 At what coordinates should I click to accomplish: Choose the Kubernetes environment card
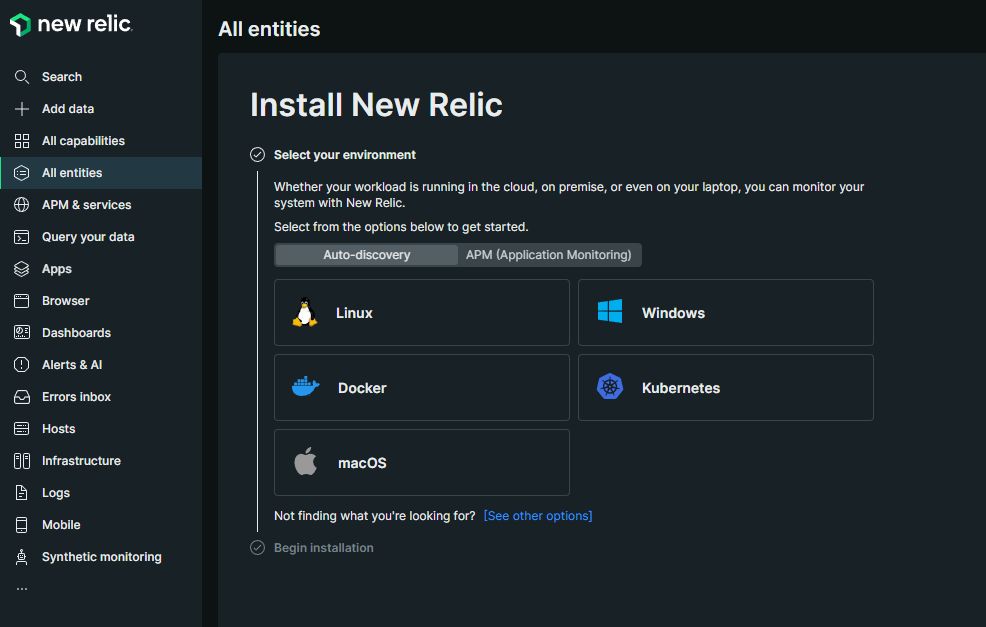tap(726, 387)
